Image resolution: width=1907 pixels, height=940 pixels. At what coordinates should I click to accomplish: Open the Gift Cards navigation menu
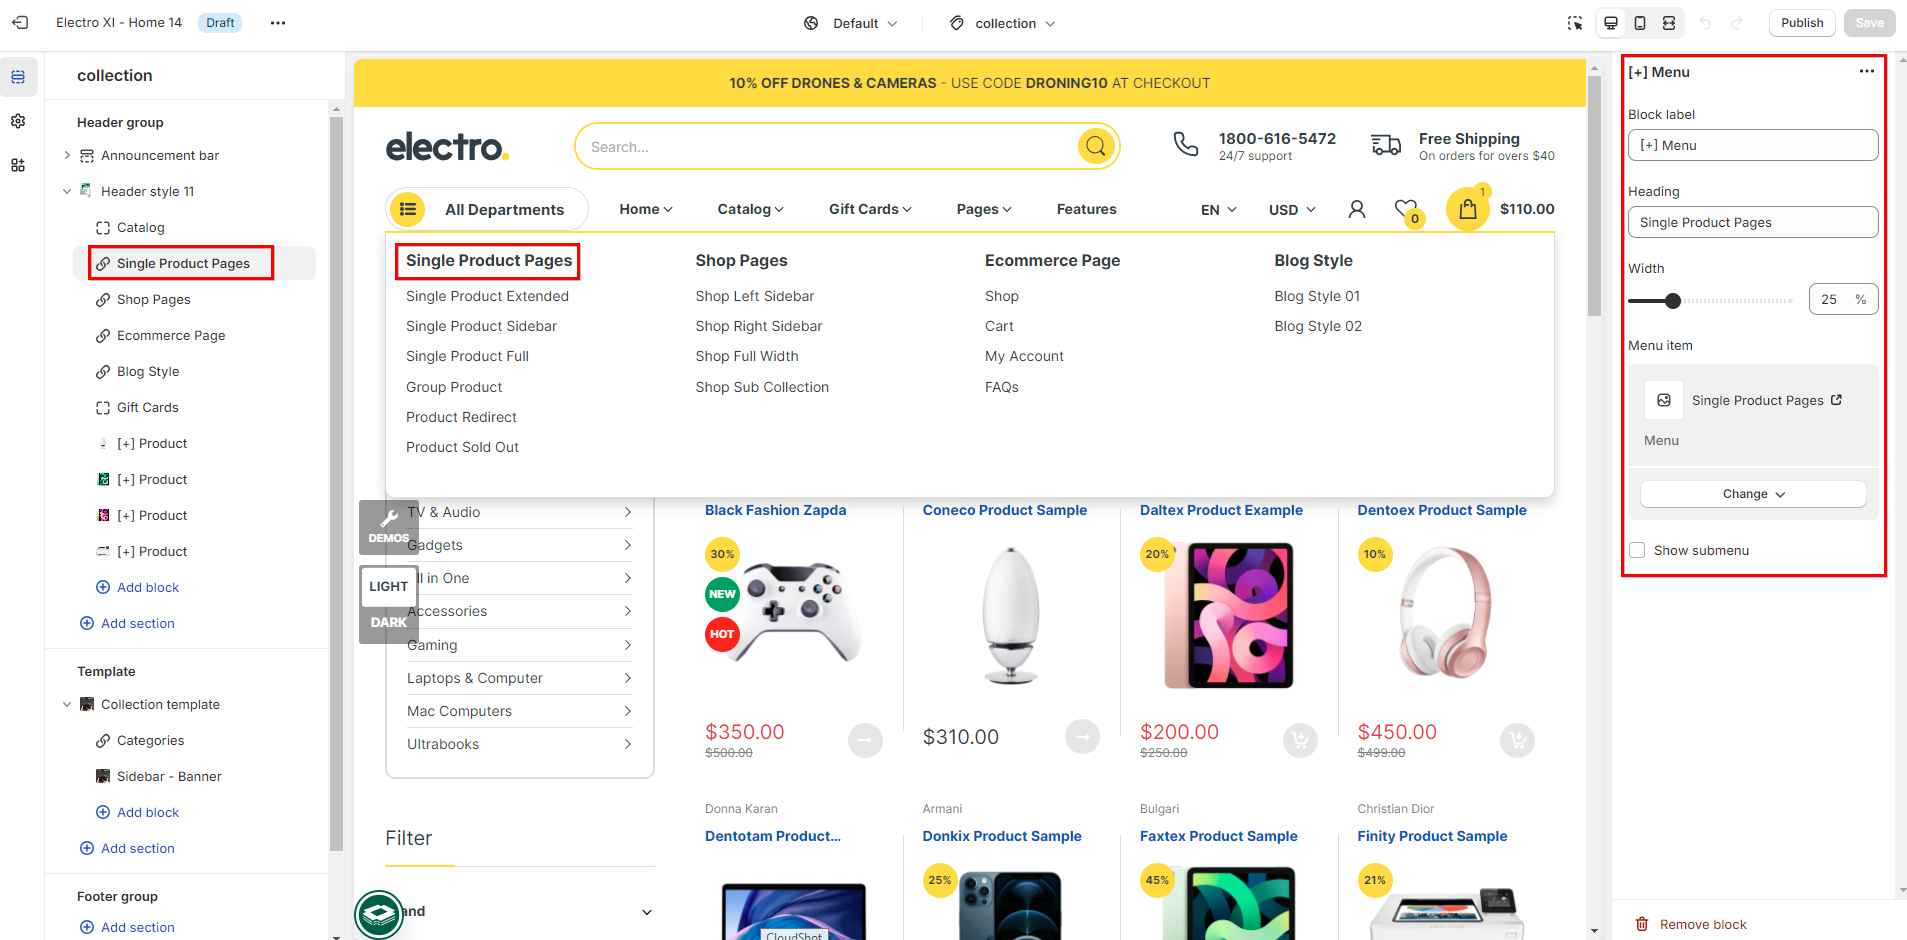[x=870, y=209]
